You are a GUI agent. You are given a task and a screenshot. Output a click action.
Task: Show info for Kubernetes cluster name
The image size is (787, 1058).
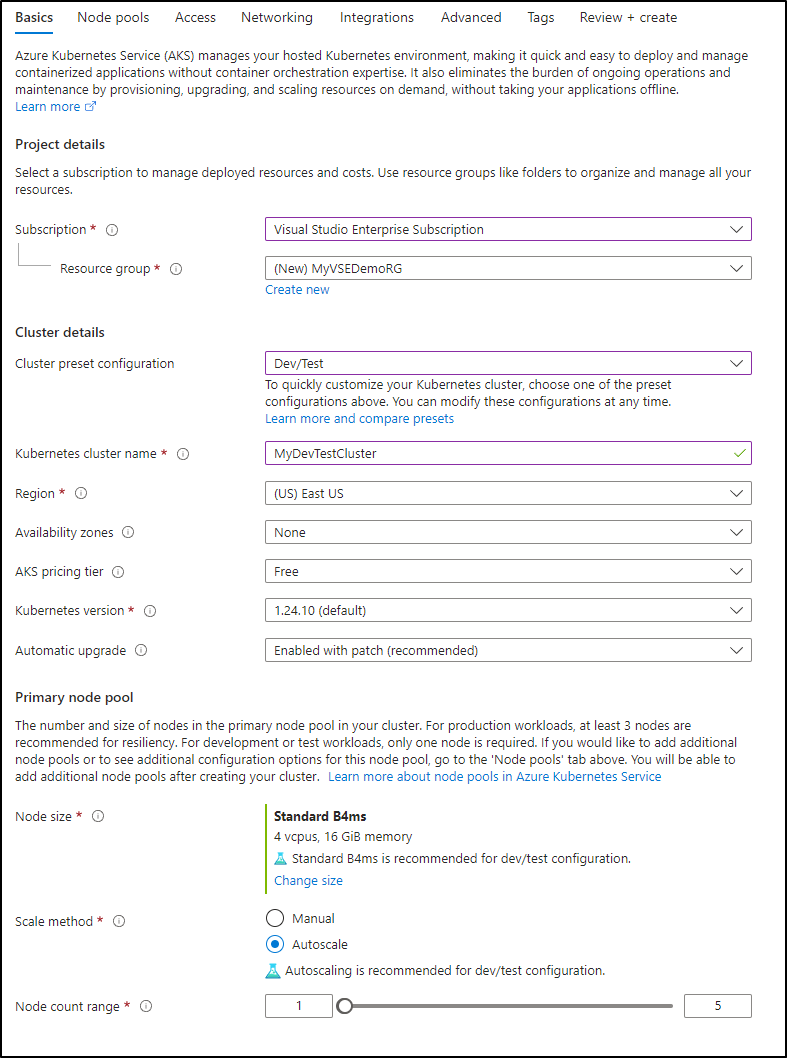(183, 454)
